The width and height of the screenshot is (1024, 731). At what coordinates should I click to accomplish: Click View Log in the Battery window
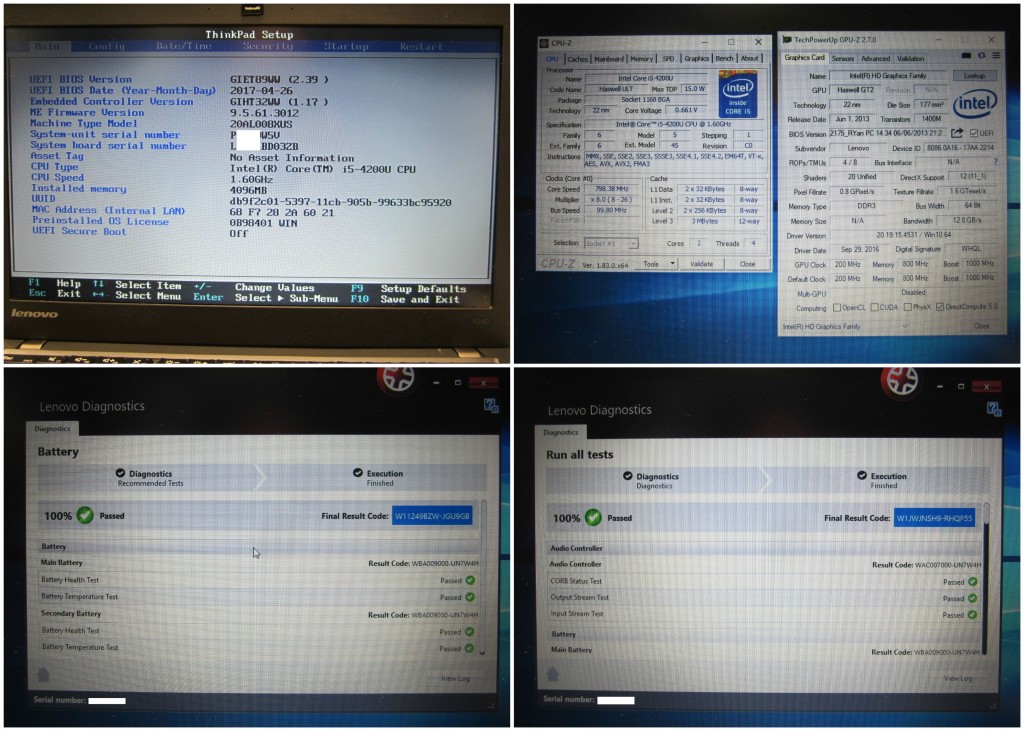(x=455, y=678)
